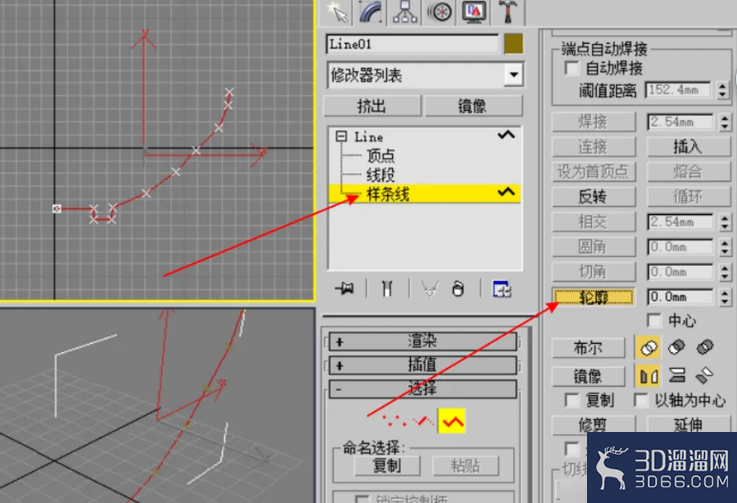737x503 pixels.
Task: Click the 切角 button
Action: (x=594, y=272)
